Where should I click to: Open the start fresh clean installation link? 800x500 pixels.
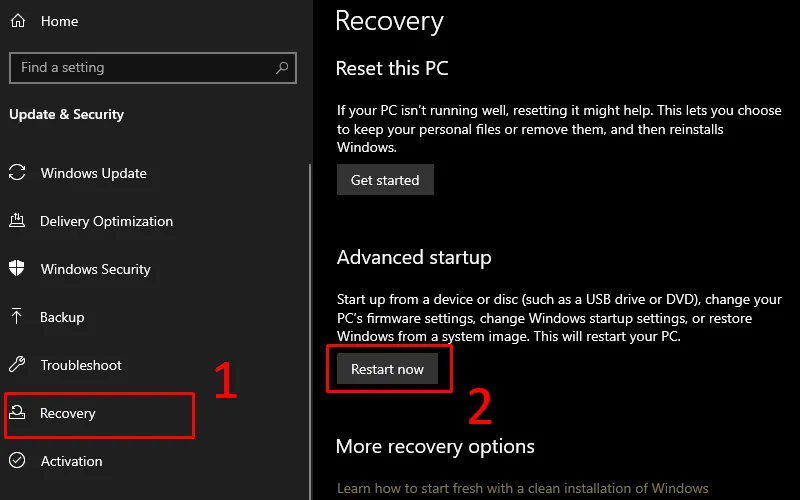(x=522, y=489)
